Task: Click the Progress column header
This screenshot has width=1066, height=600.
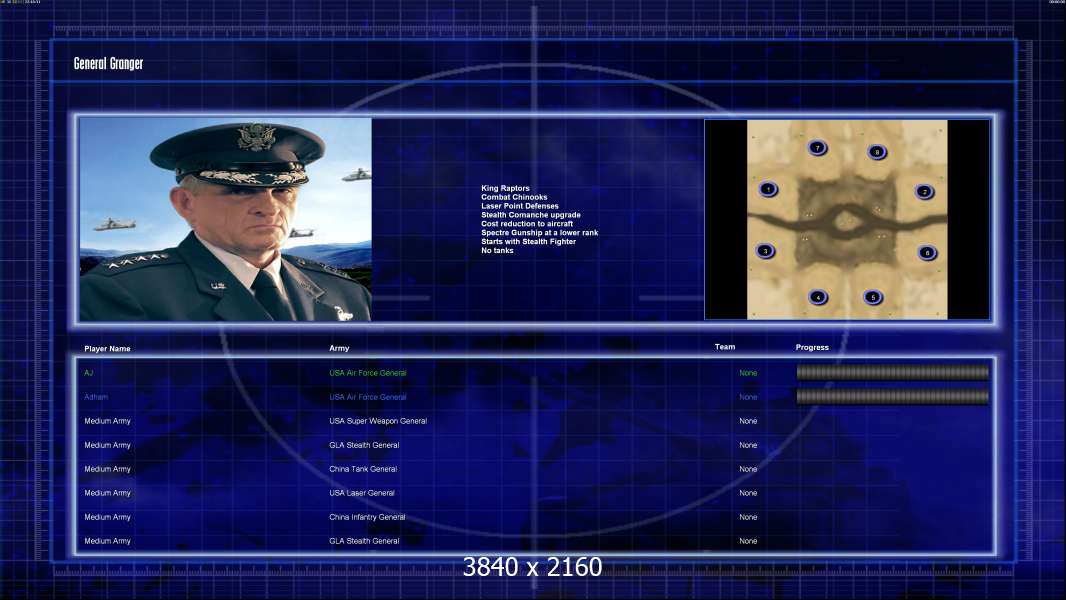Action: tap(812, 347)
